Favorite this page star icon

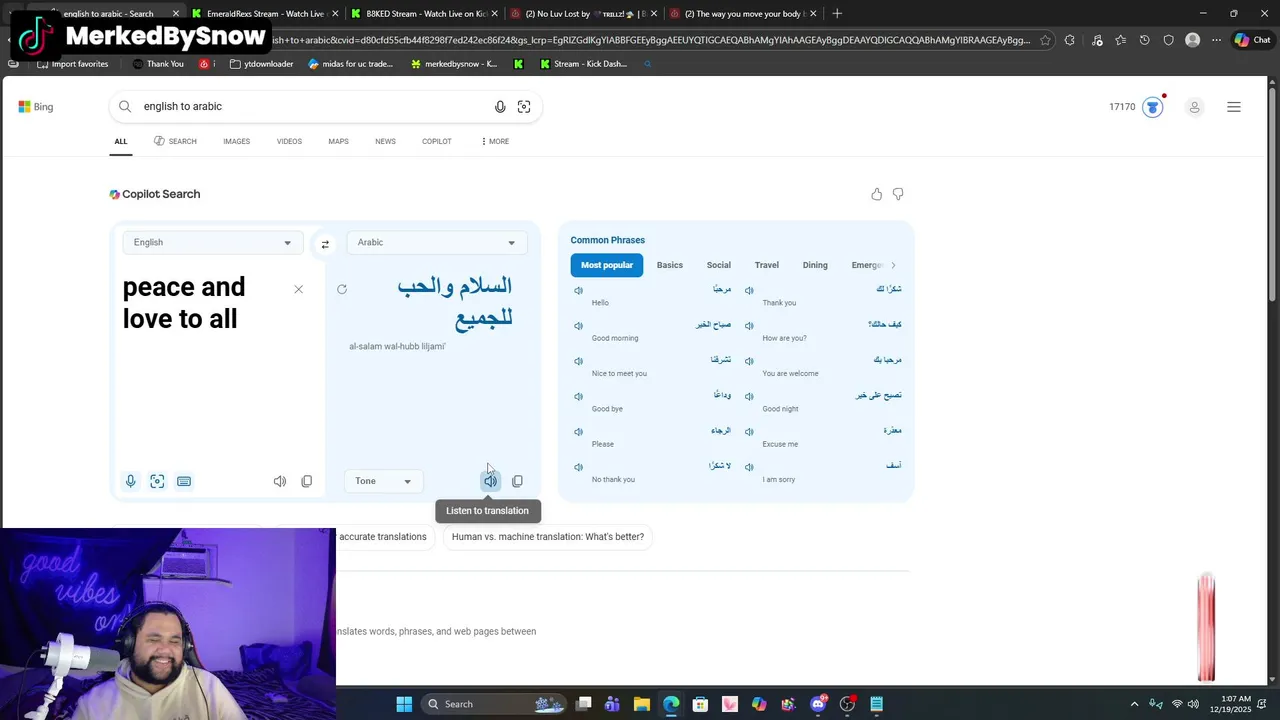[1045, 40]
